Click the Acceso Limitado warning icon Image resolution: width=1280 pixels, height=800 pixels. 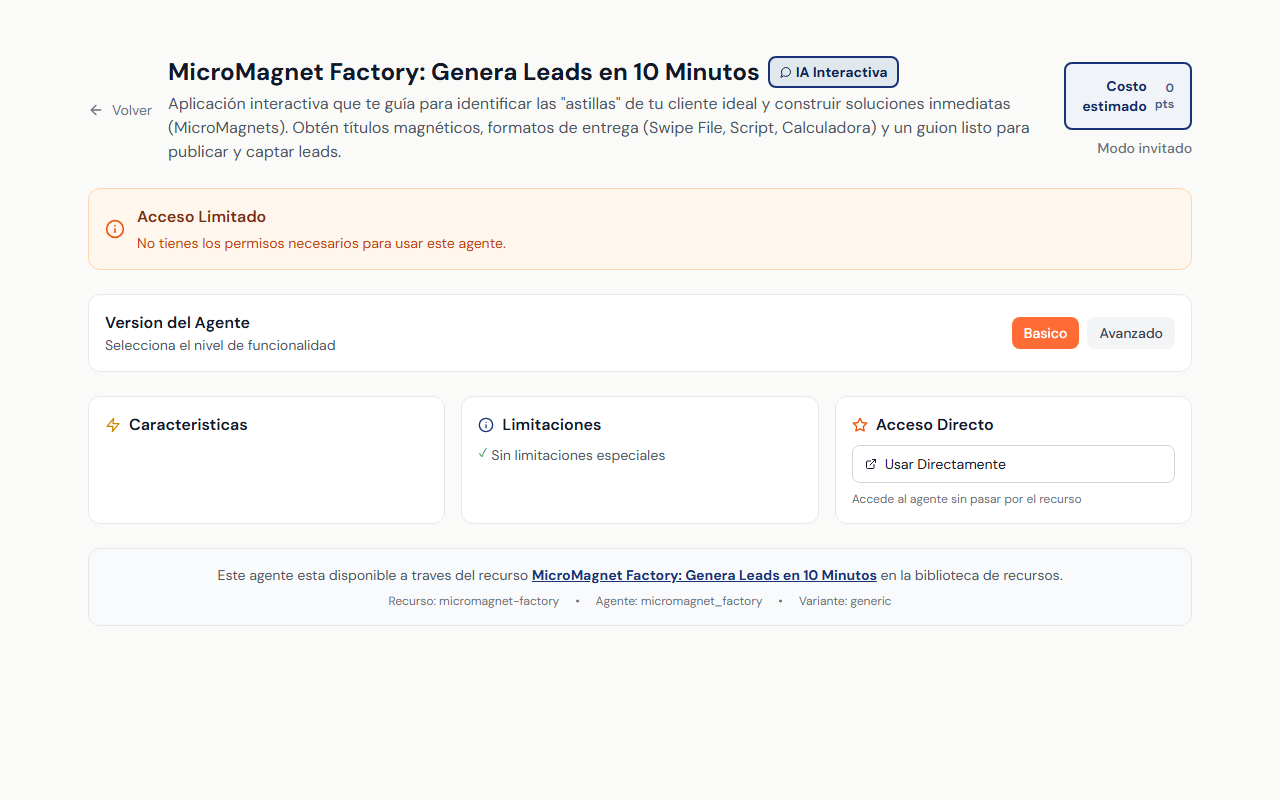click(x=115, y=229)
